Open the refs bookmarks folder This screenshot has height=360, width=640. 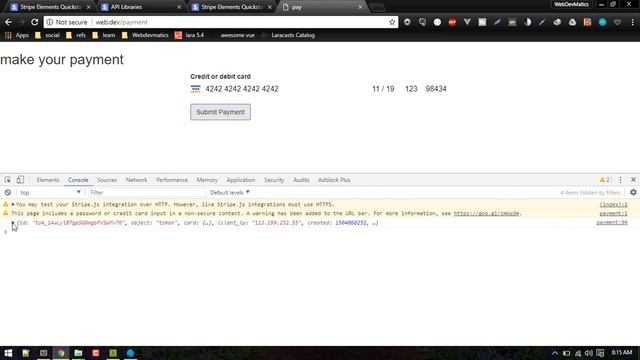[x=76, y=35]
